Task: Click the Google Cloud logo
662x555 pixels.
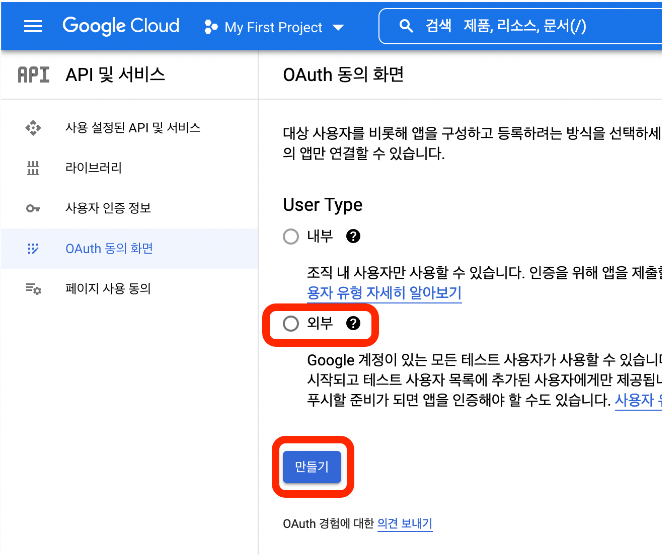Action: [121, 26]
